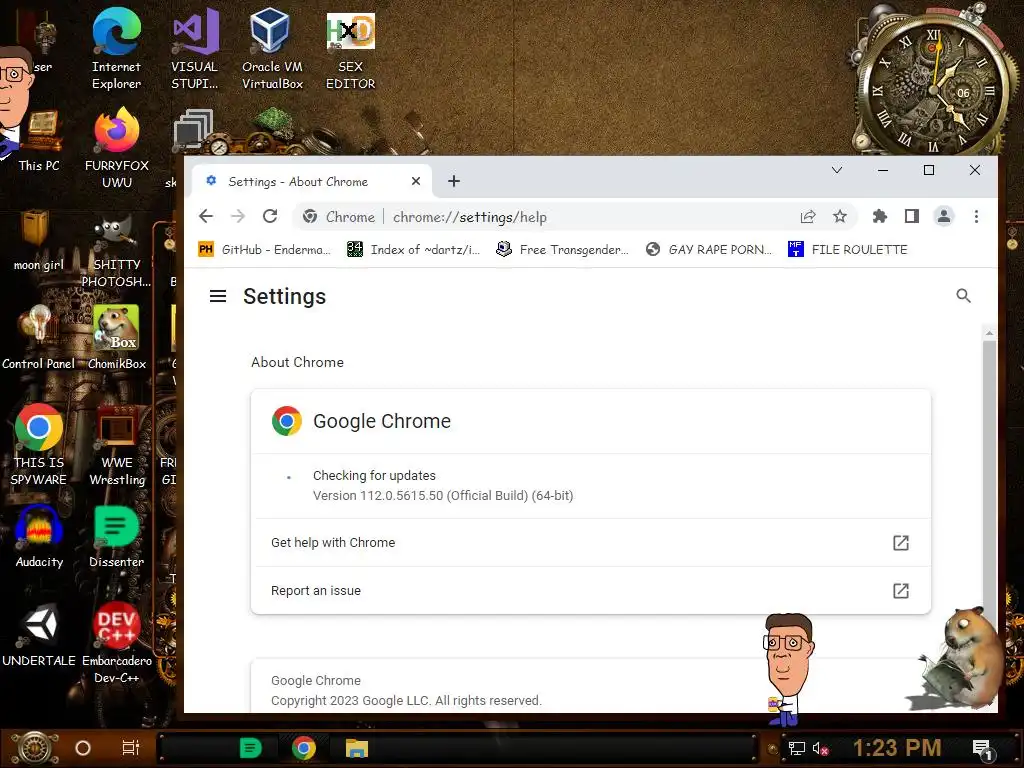Click the Chrome forward arrow
1024x768 pixels.
tap(238, 217)
